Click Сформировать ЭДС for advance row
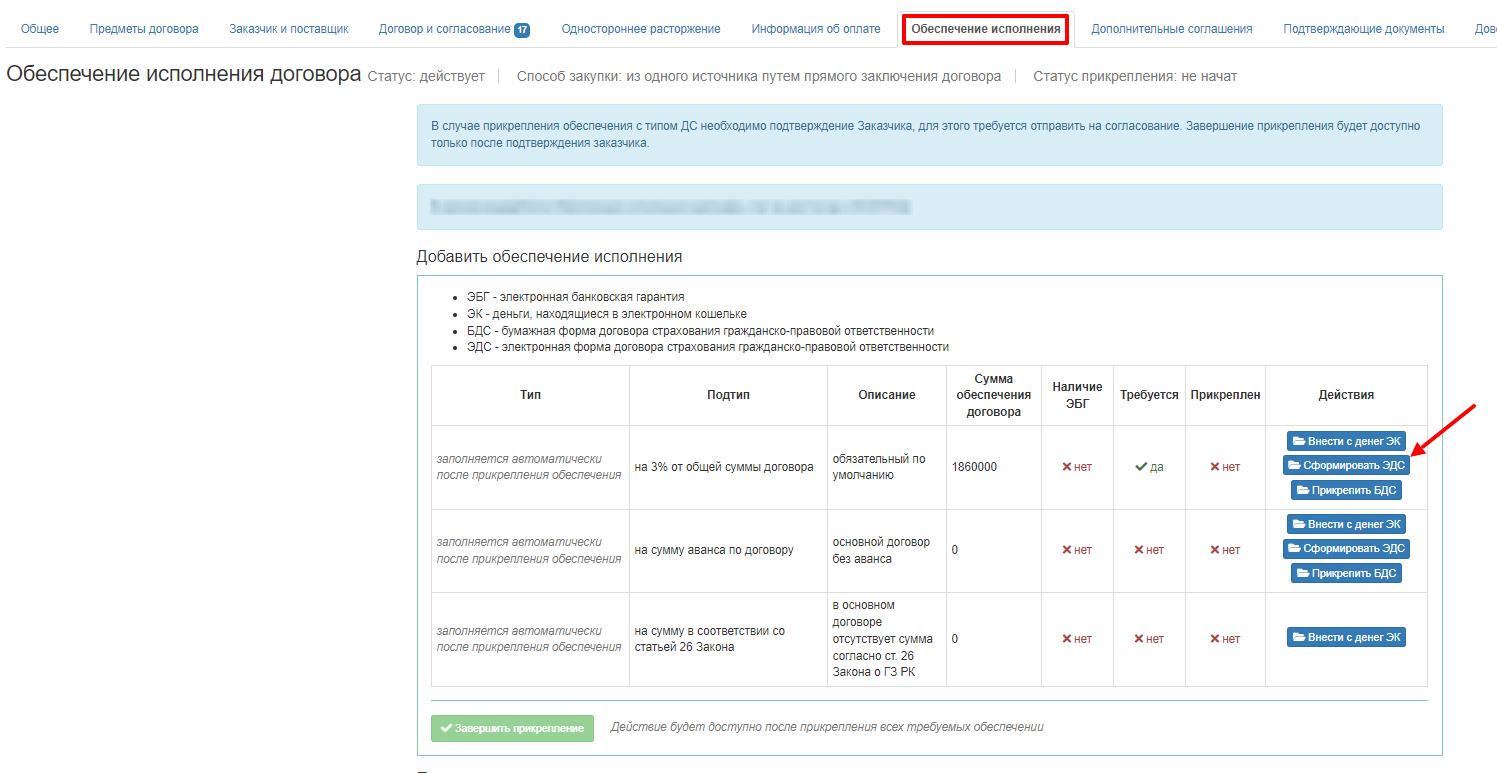 click(1346, 549)
